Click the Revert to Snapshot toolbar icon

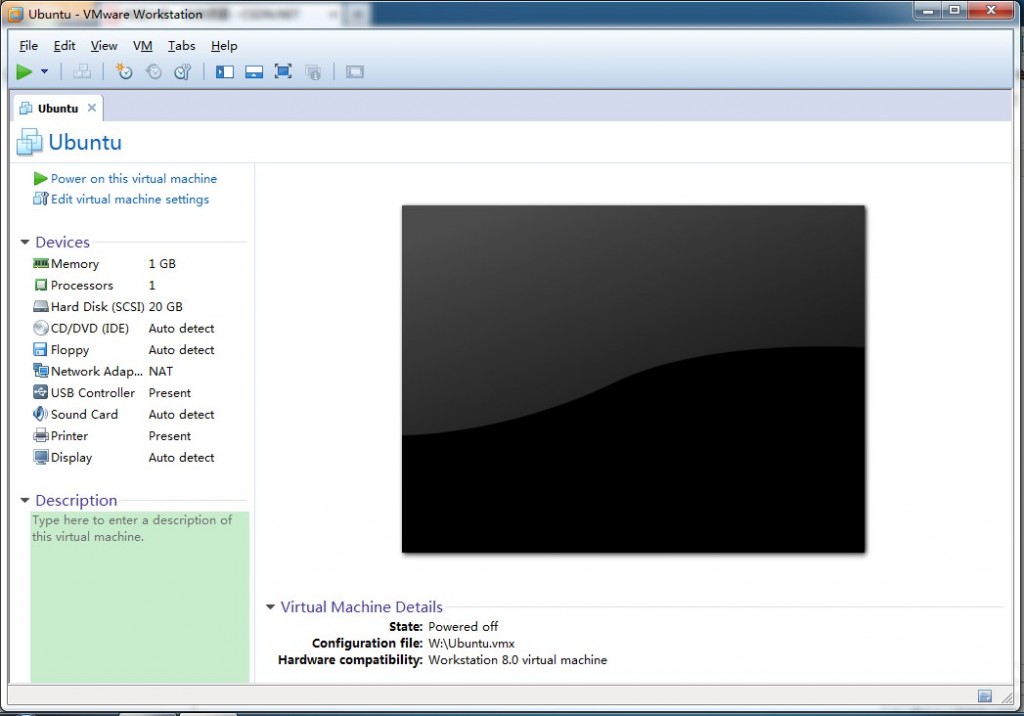click(153, 72)
